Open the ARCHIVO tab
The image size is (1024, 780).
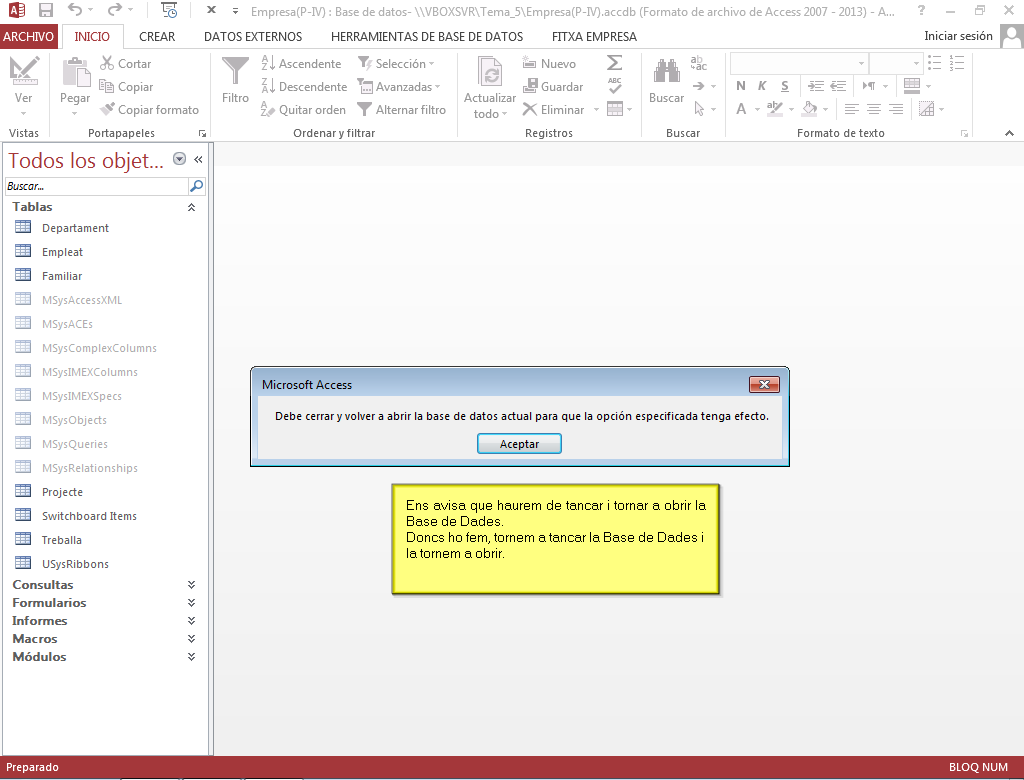[29, 37]
